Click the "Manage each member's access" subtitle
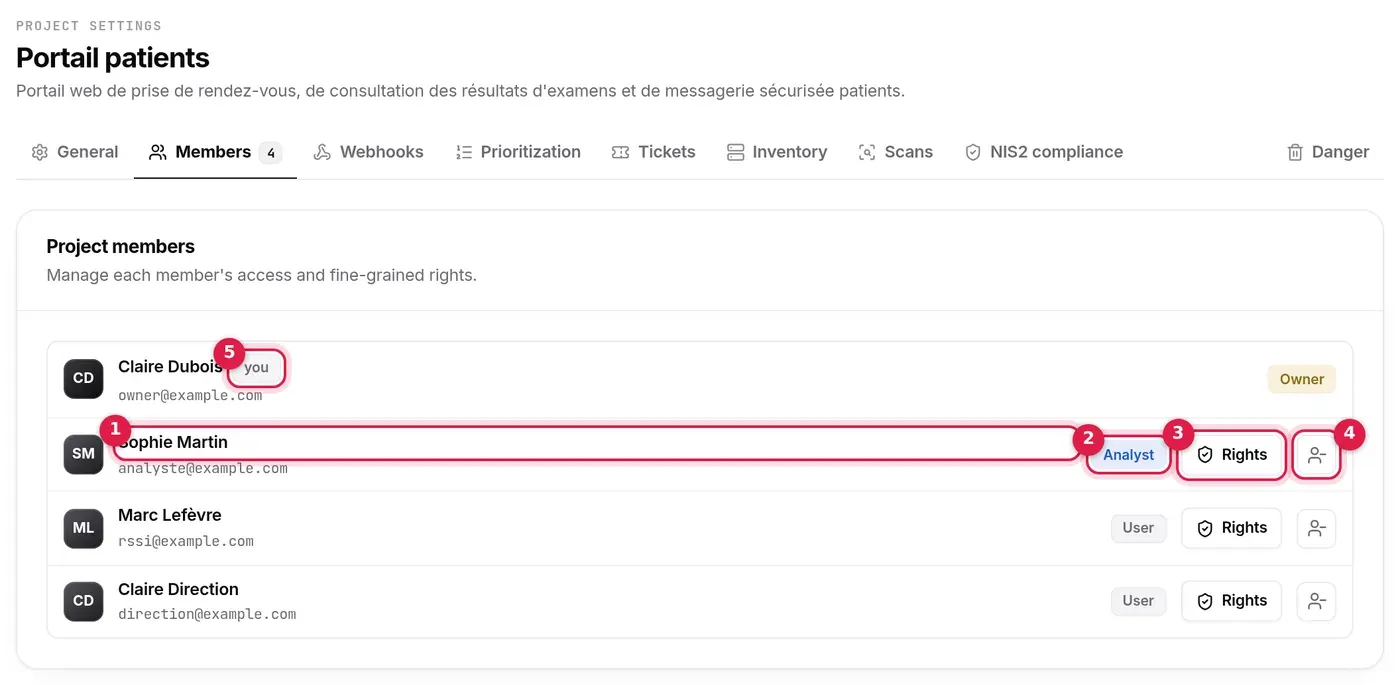Screen dimensions: 1400x685 pyautogui.click(x=262, y=275)
